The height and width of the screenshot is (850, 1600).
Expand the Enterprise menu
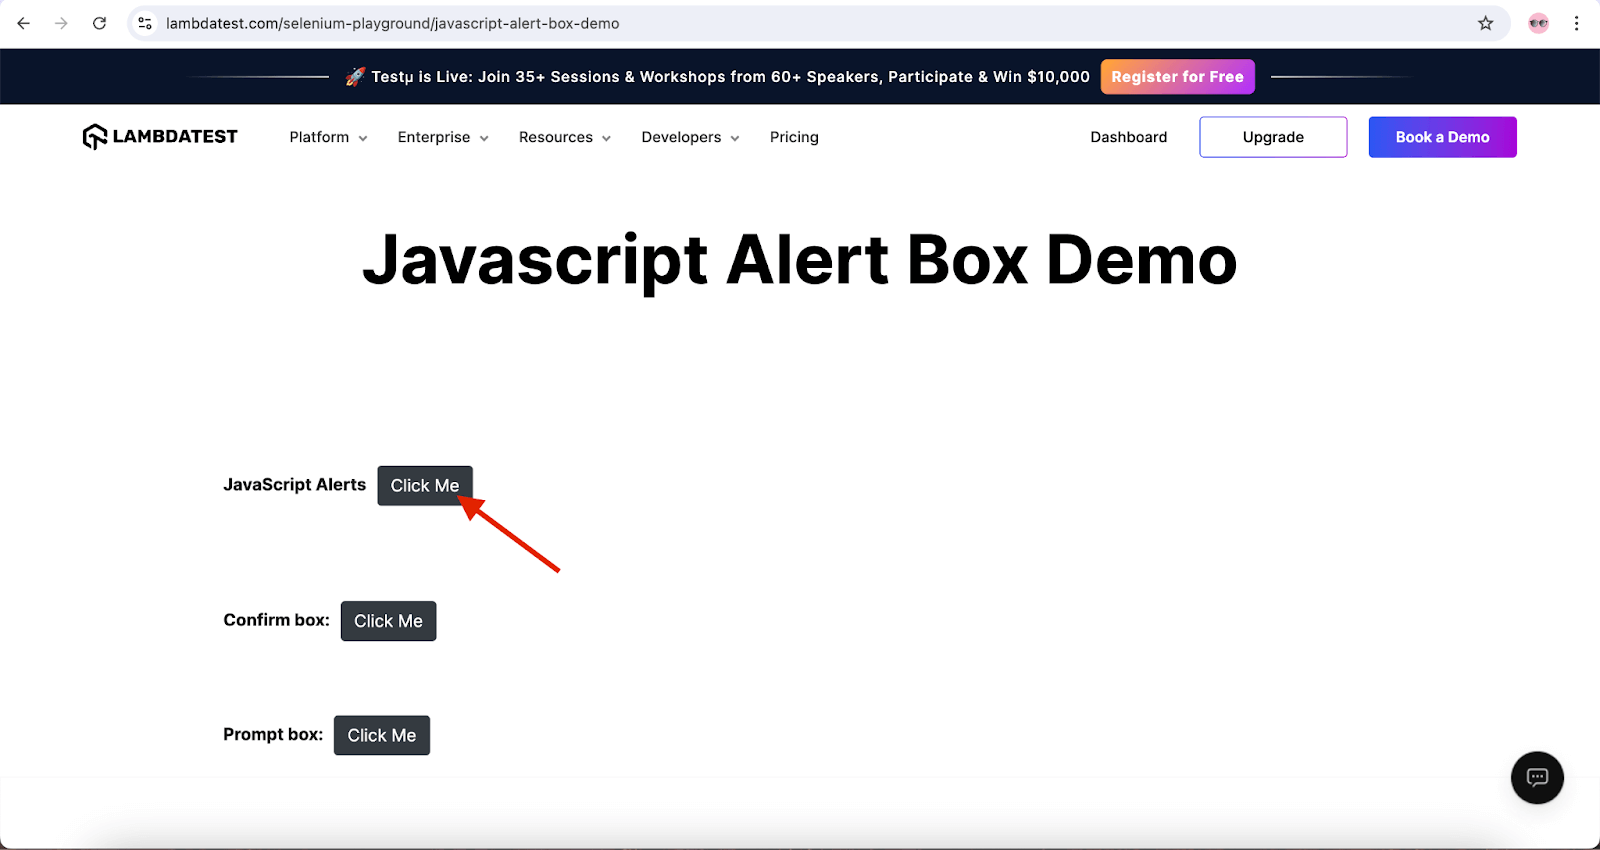[443, 137]
